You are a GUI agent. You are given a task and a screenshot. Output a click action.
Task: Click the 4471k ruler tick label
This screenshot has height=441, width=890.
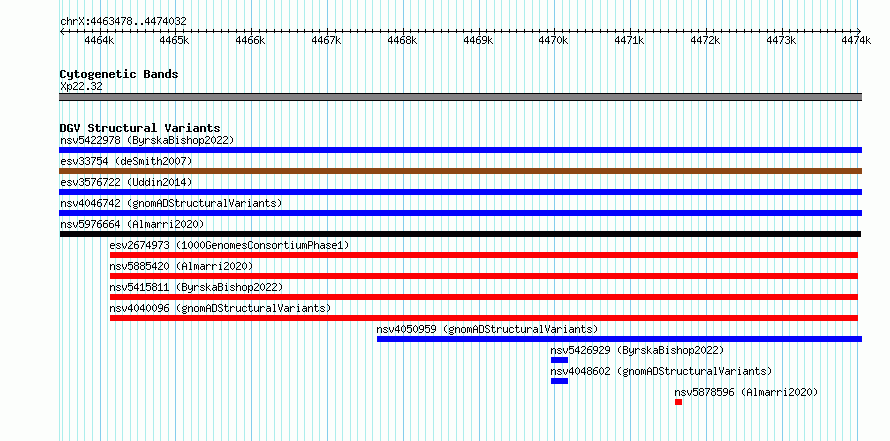(x=630, y=40)
